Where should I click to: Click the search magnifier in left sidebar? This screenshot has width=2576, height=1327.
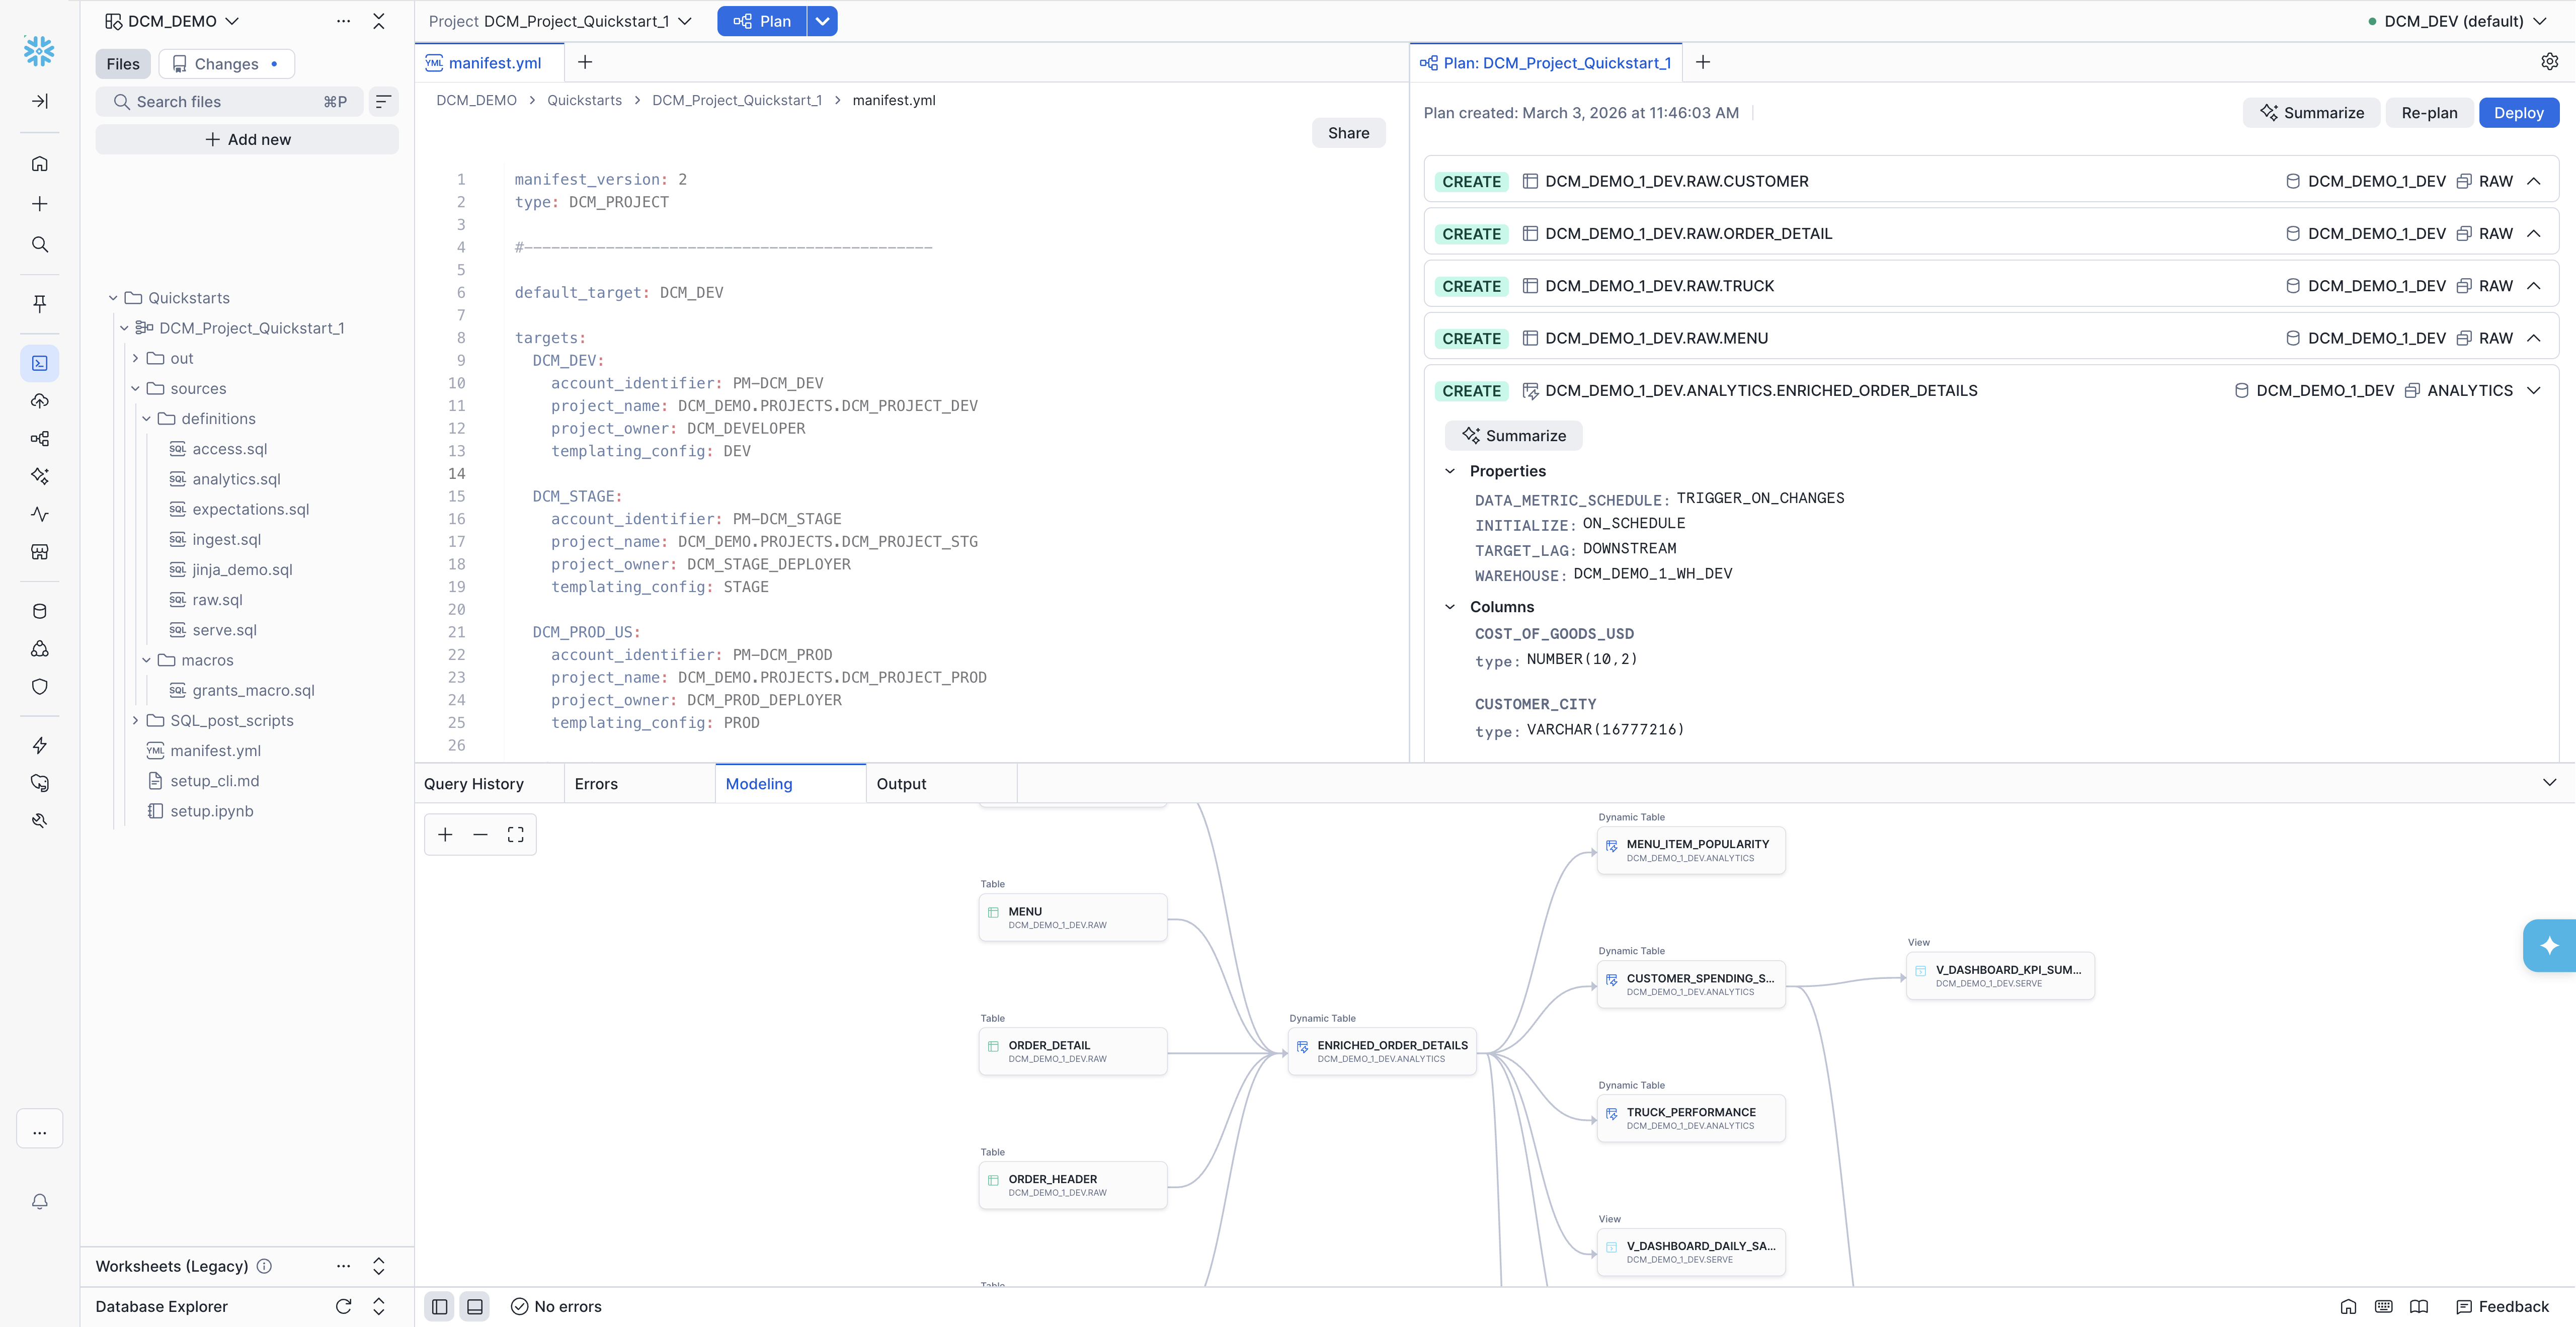pos(40,245)
